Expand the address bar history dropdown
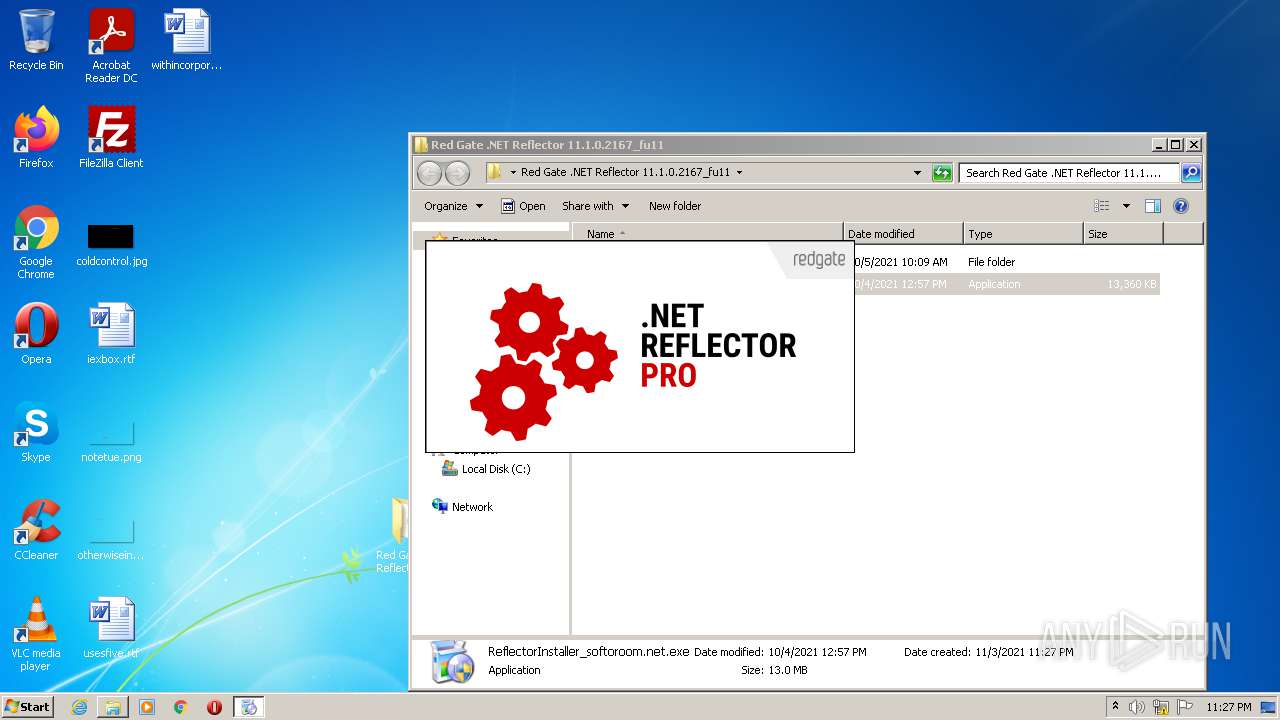Viewport: 1280px width, 720px height. (x=917, y=173)
